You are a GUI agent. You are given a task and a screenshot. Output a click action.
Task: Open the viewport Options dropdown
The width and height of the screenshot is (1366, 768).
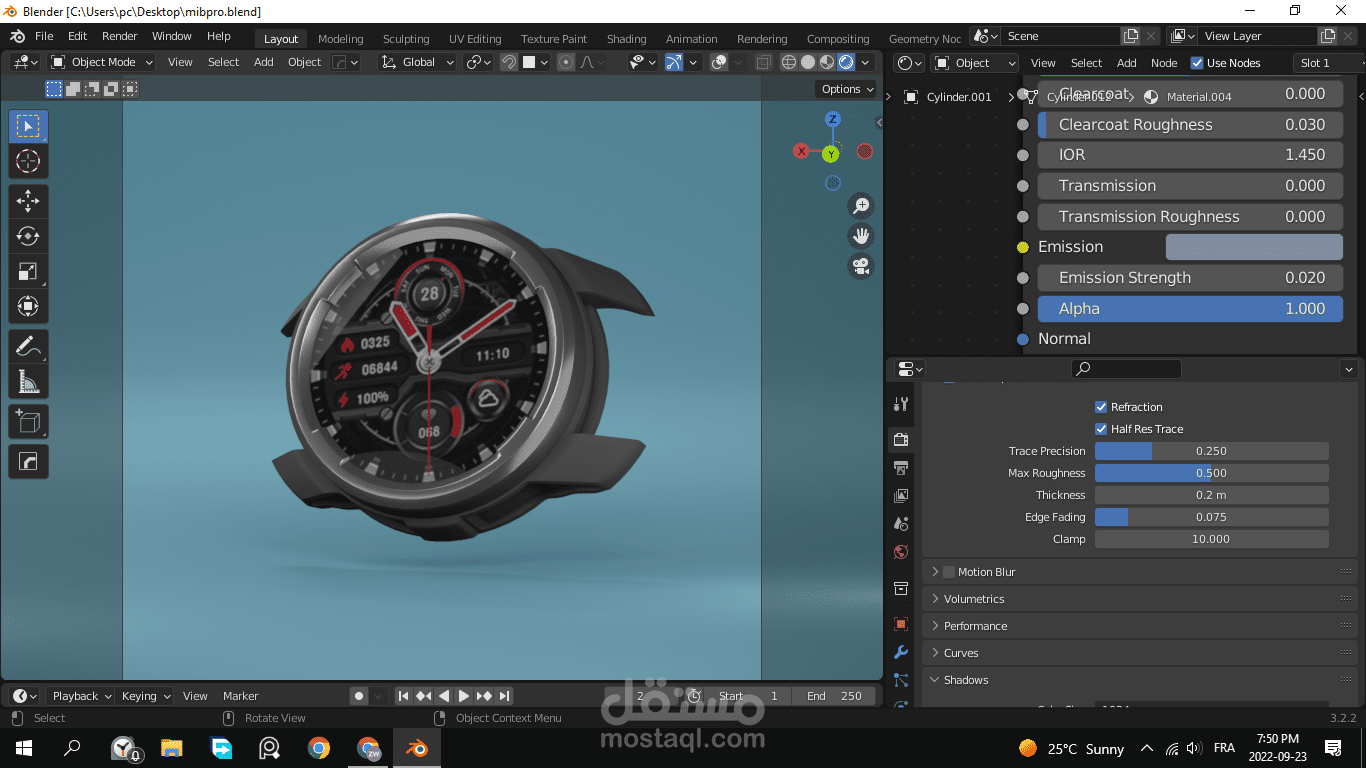[x=846, y=89]
